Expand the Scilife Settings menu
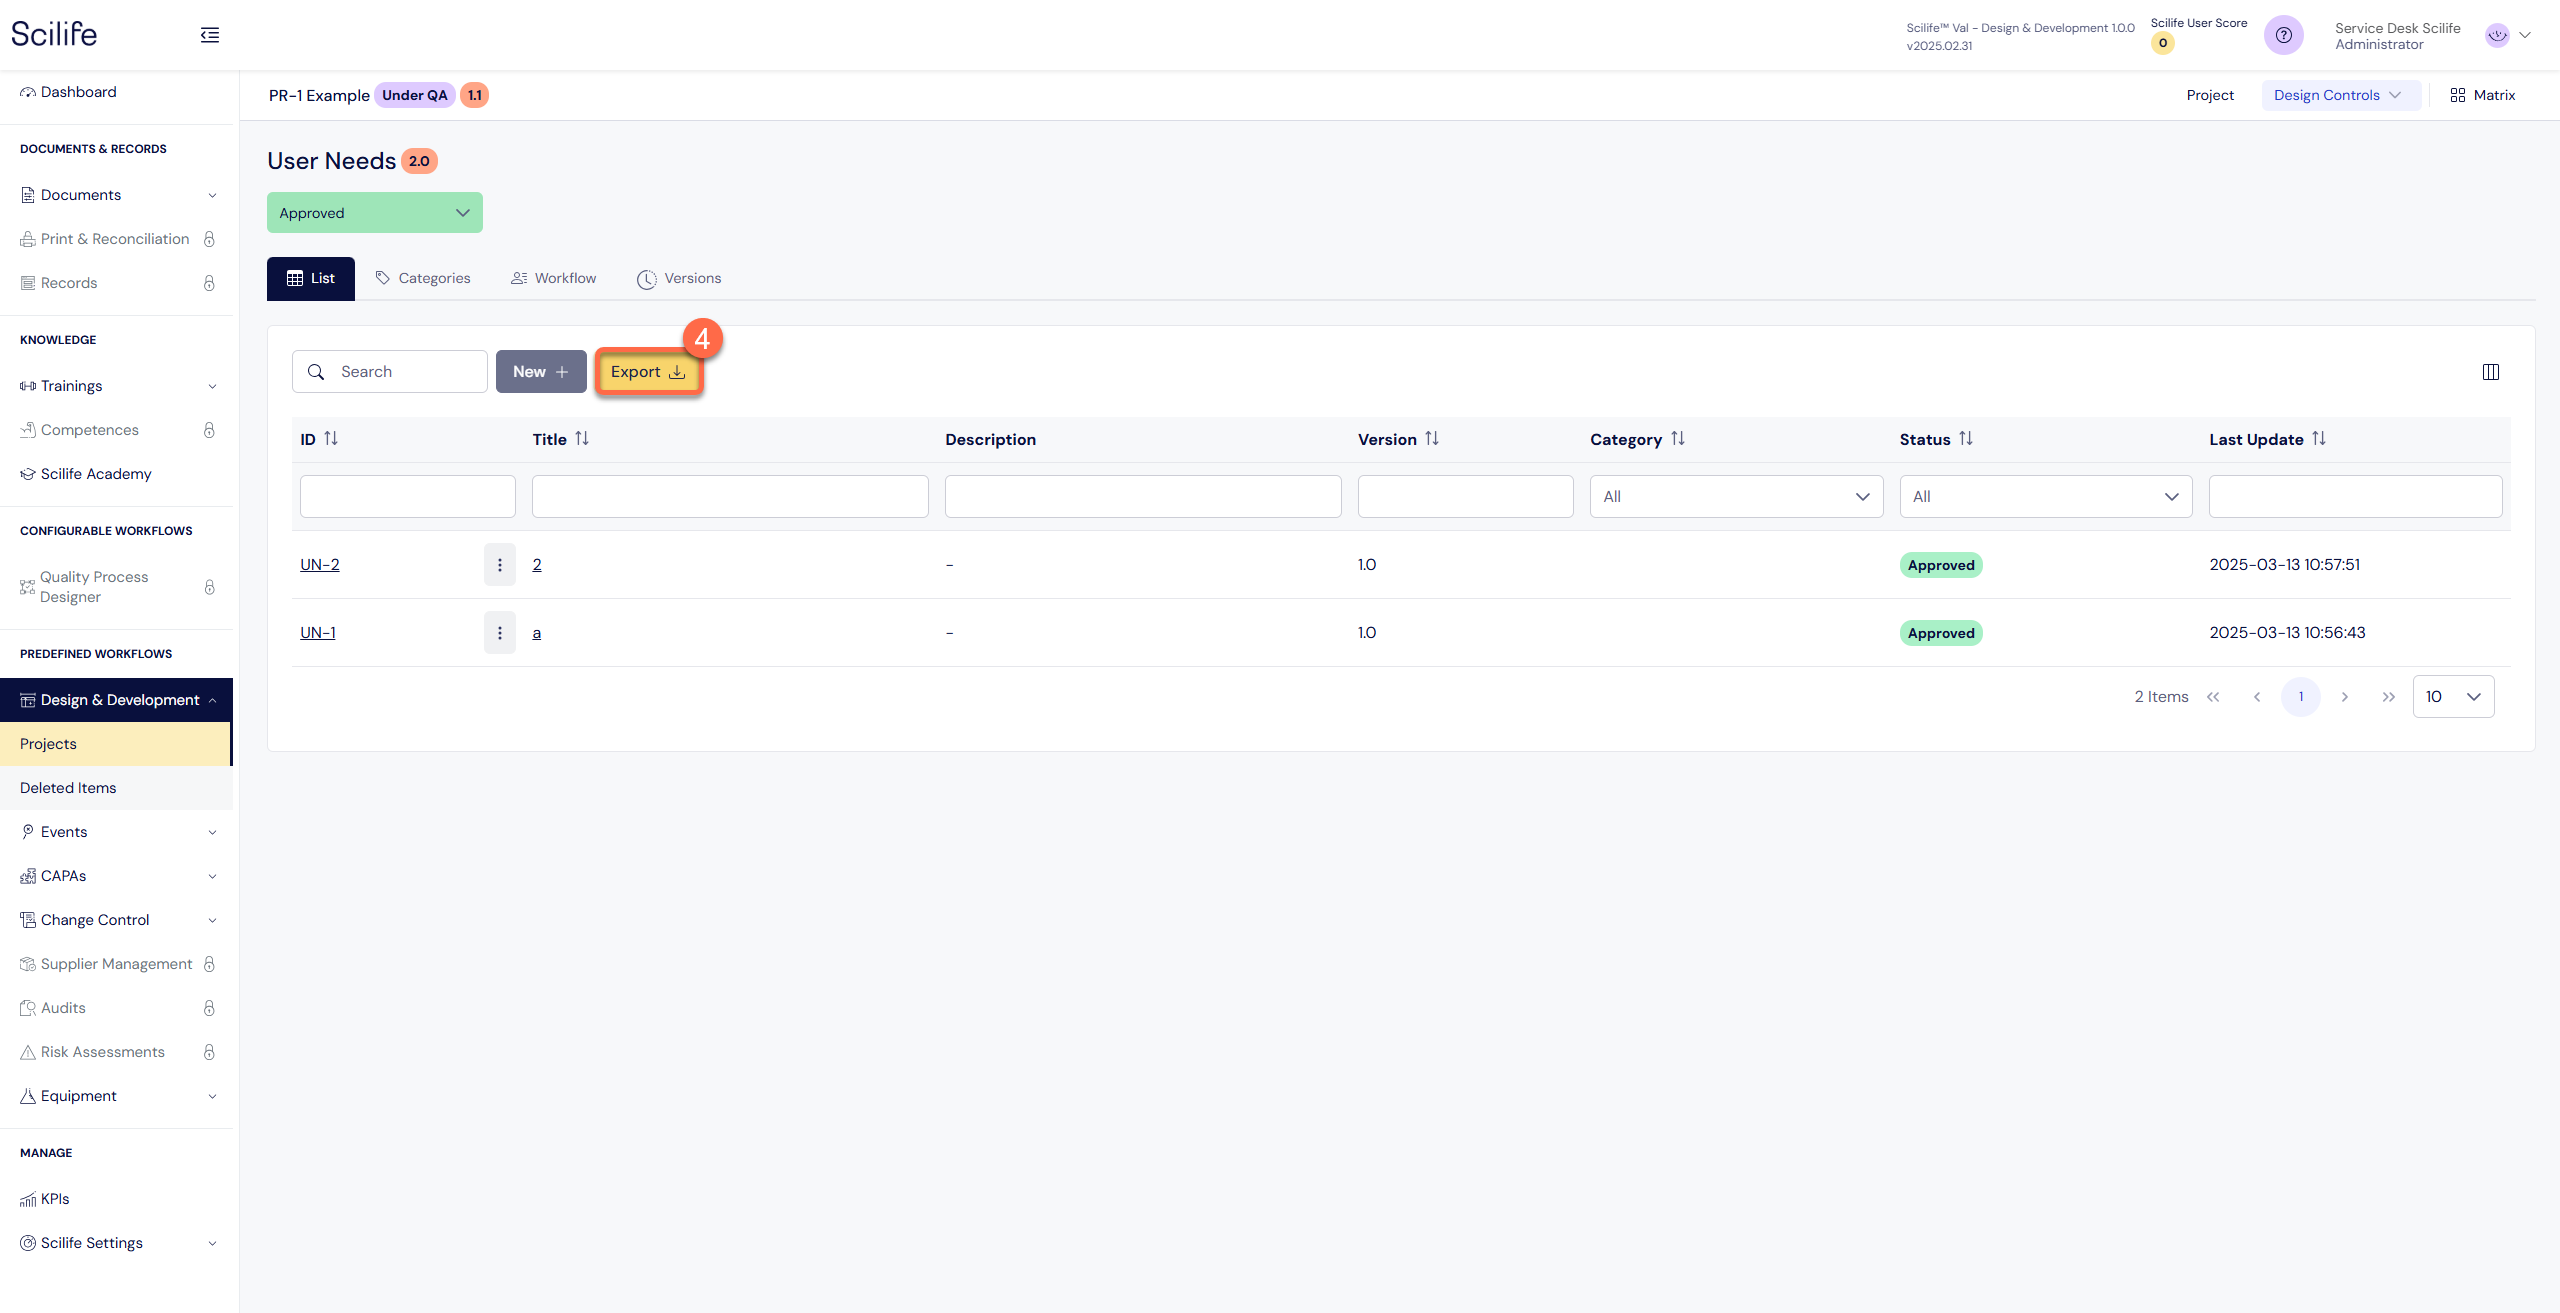Screen dimensions: 2560x1313 (117, 1243)
